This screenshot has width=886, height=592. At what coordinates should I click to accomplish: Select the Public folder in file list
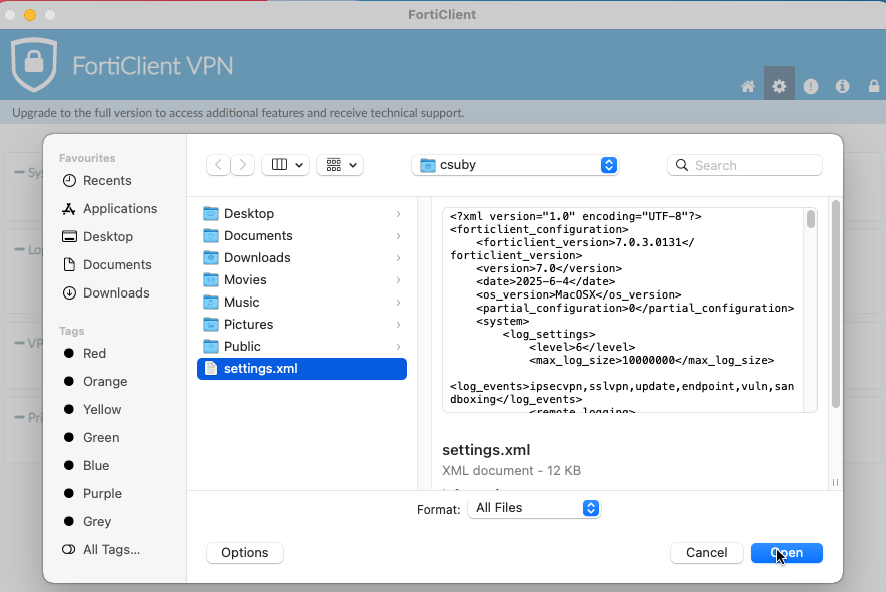tap(302, 346)
